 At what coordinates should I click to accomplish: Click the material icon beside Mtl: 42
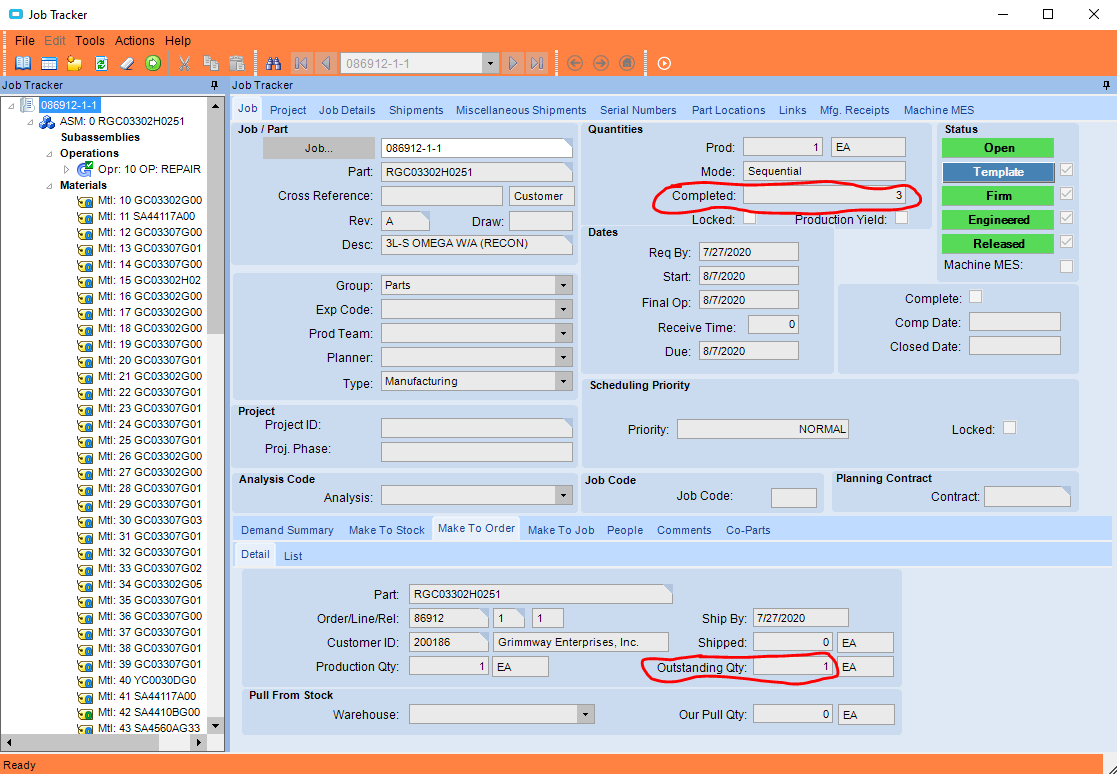click(85, 713)
